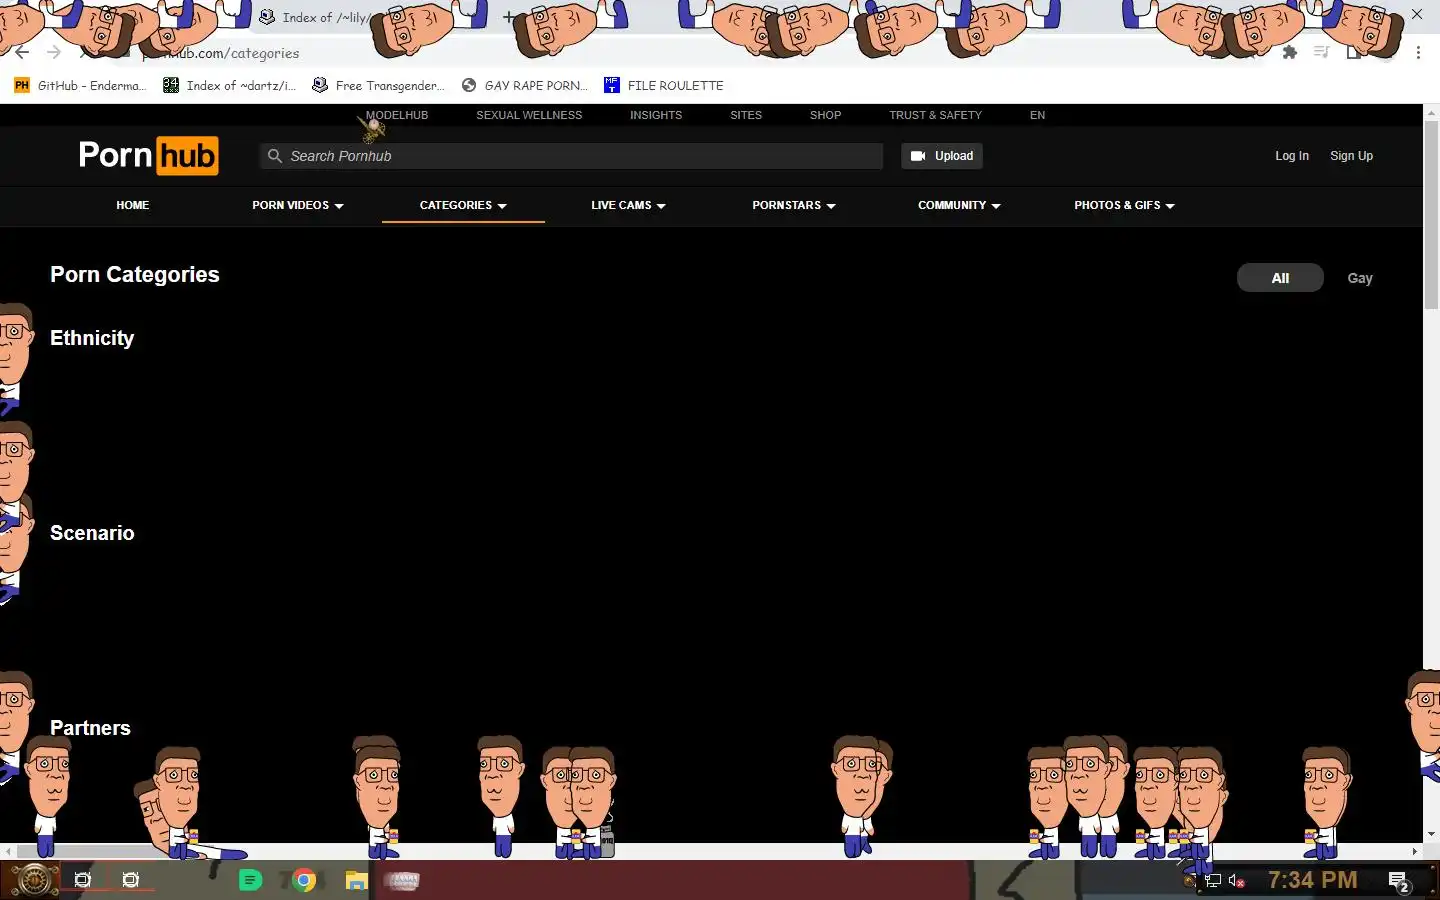The width and height of the screenshot is (1440, 900).
Task: Click the Upload button
Action: pyautogui.click(x=941, y=156)
